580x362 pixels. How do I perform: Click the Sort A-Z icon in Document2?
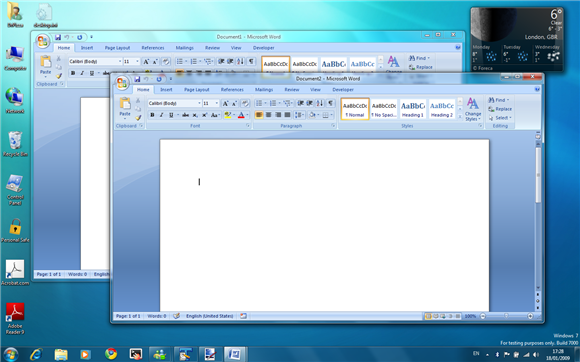point(320,103)
